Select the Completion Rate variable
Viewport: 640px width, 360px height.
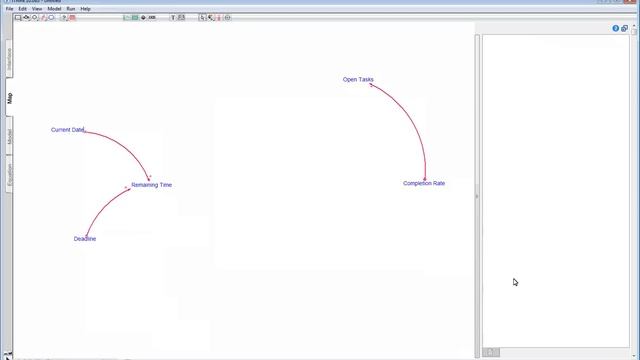424,183
